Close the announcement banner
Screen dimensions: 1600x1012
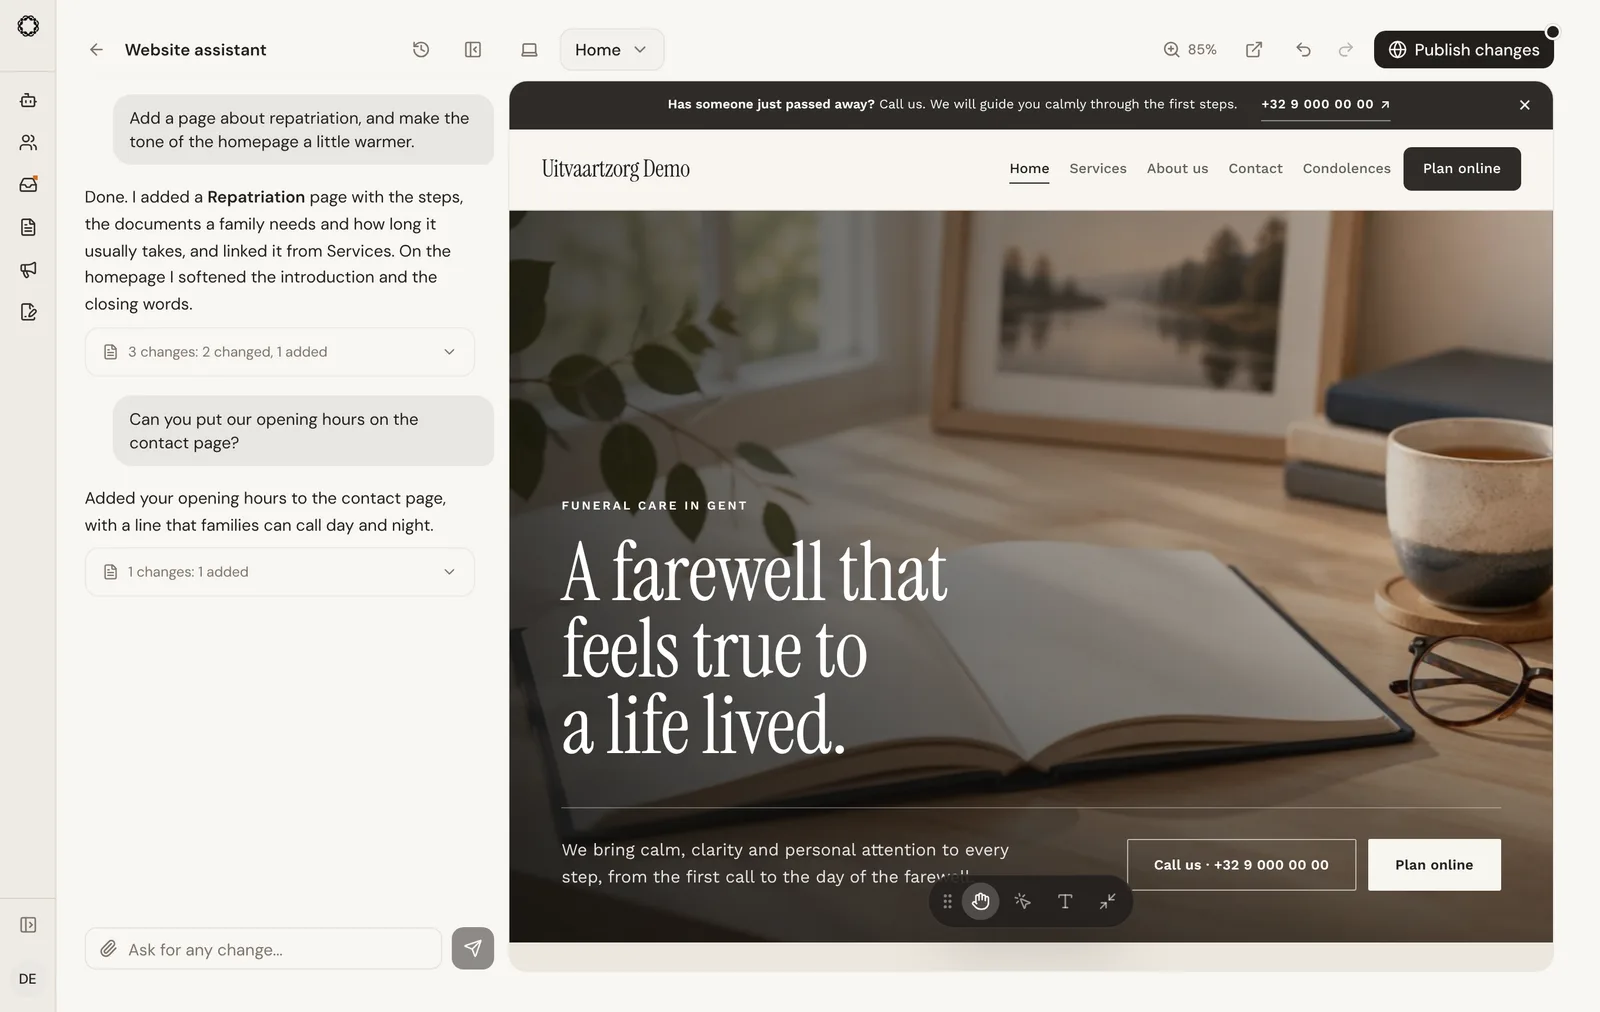(1525, 105)
